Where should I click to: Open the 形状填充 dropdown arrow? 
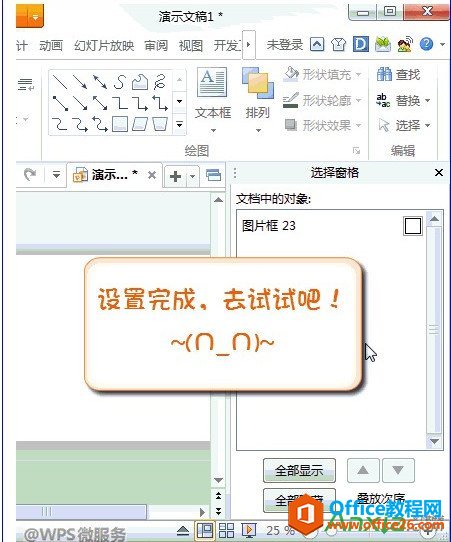pyautogui.click(x=358, y=74)
